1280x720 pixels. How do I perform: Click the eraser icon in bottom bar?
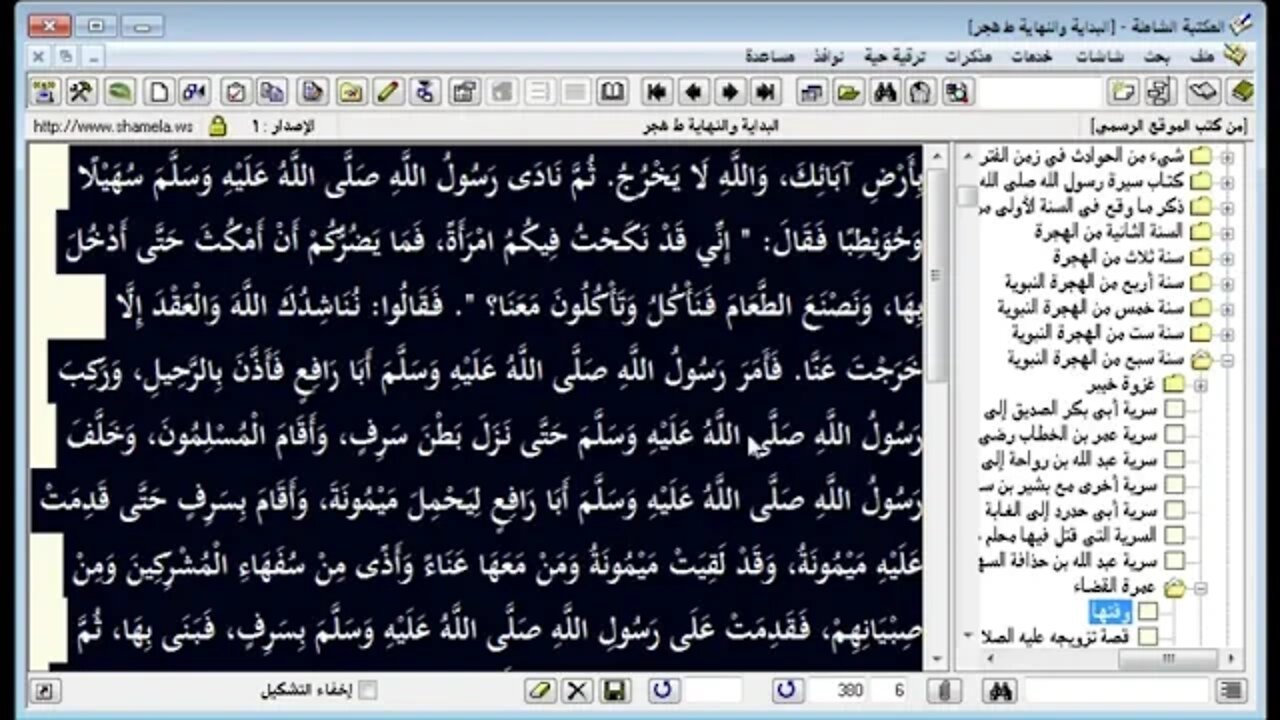tap(540, 690)
